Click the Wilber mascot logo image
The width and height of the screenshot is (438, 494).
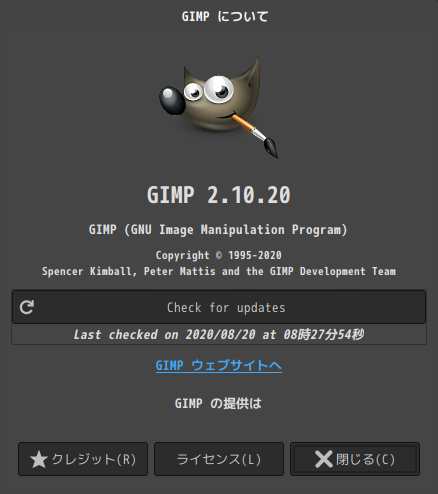tap(218, 107)
